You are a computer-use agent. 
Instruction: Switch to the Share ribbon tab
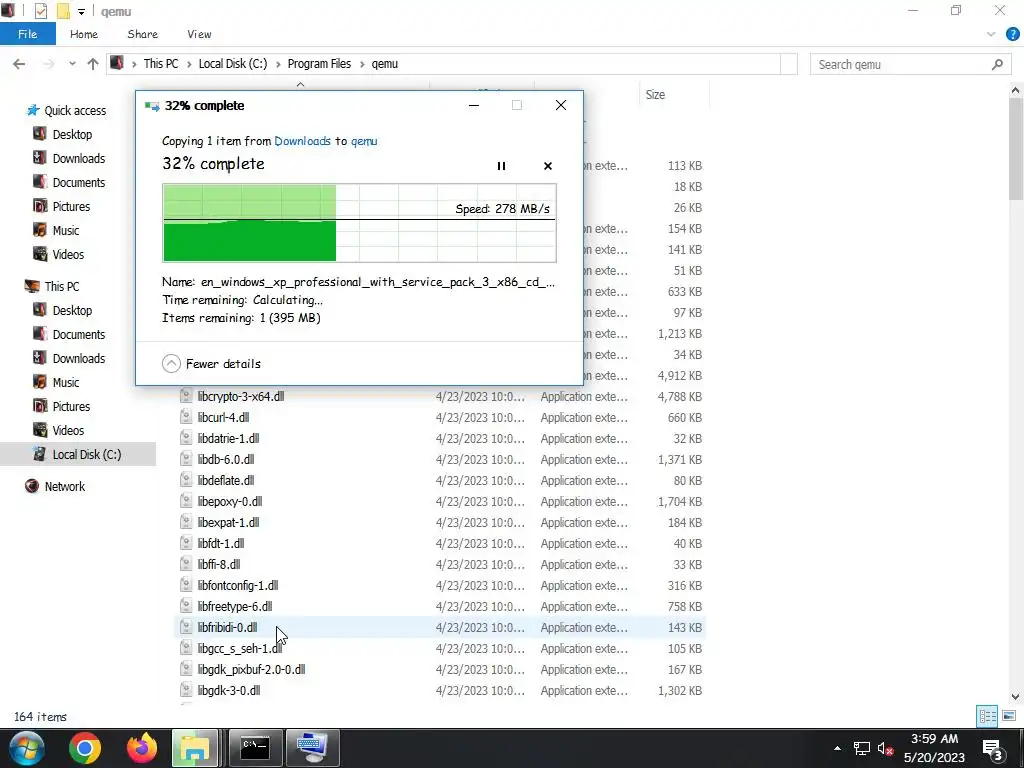click(142, 34)
